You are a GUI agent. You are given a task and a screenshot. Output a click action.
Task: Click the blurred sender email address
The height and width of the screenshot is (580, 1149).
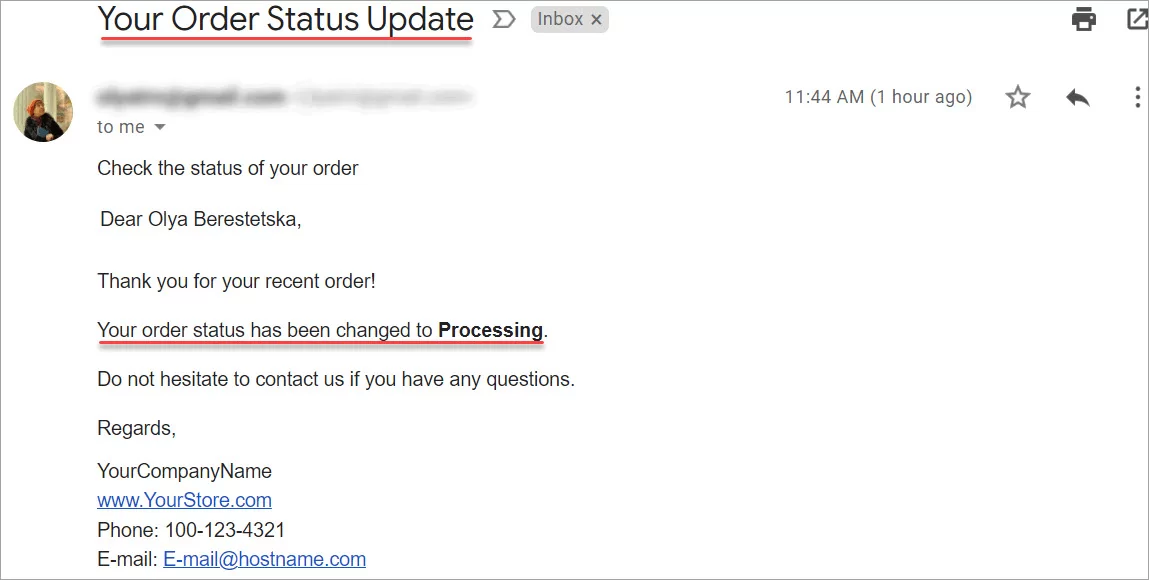(x=190, y=97)
